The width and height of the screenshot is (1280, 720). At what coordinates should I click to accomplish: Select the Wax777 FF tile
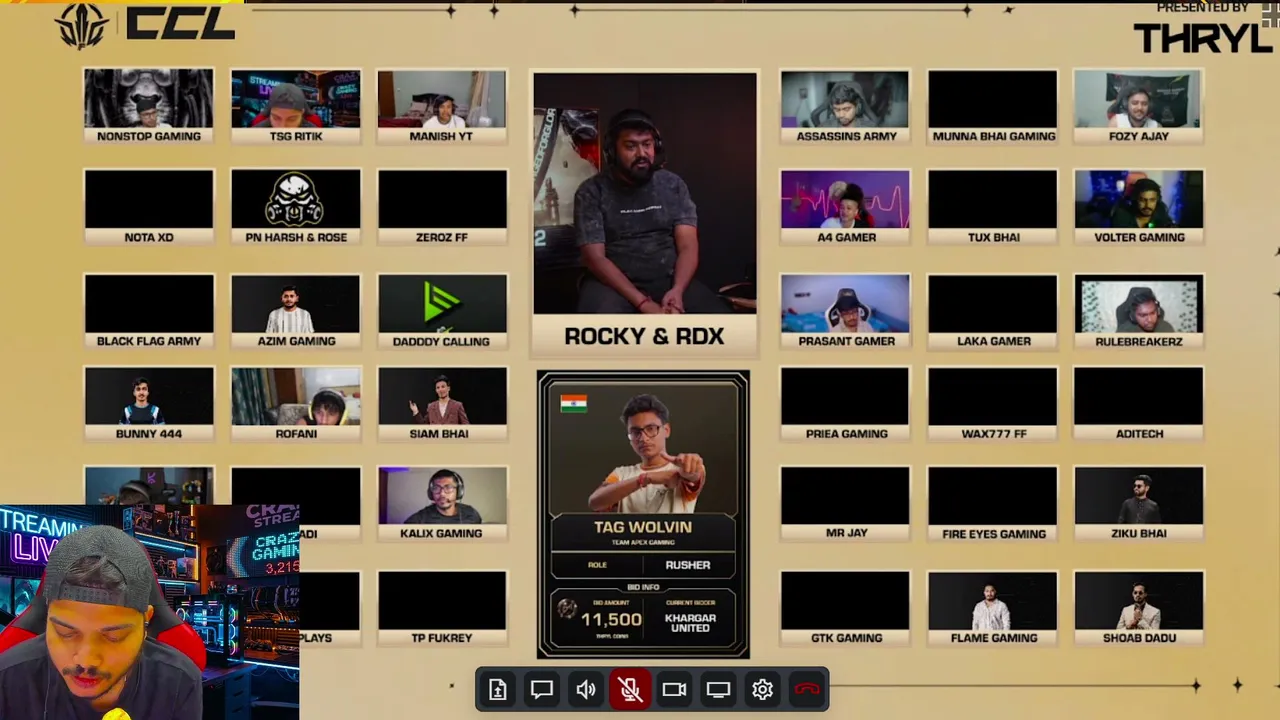[x=992, y=404]
